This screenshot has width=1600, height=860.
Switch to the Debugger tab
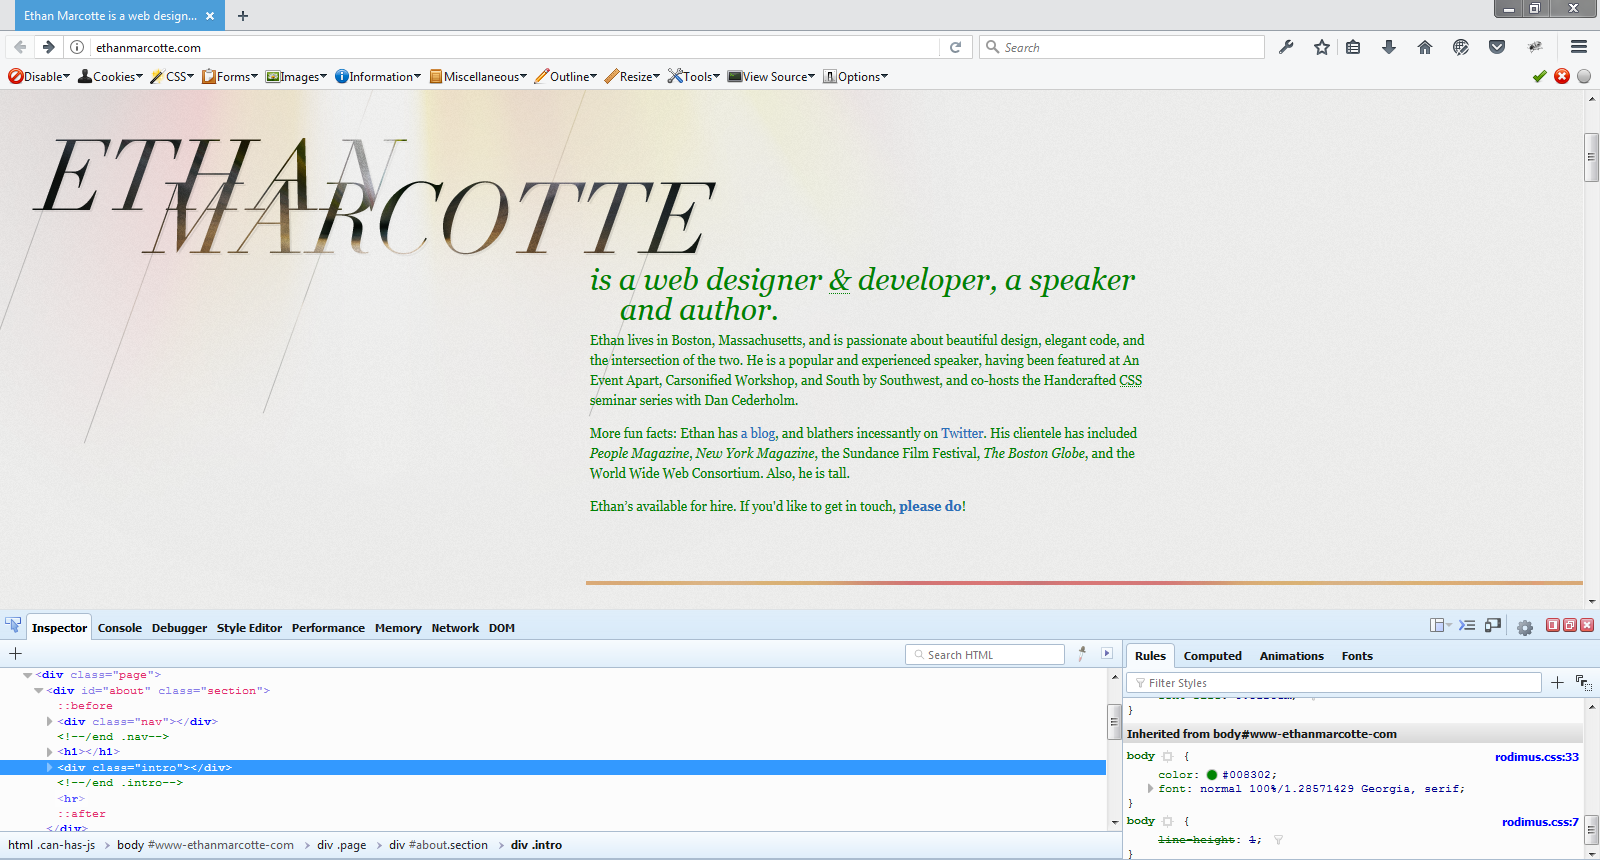(179, 628)
